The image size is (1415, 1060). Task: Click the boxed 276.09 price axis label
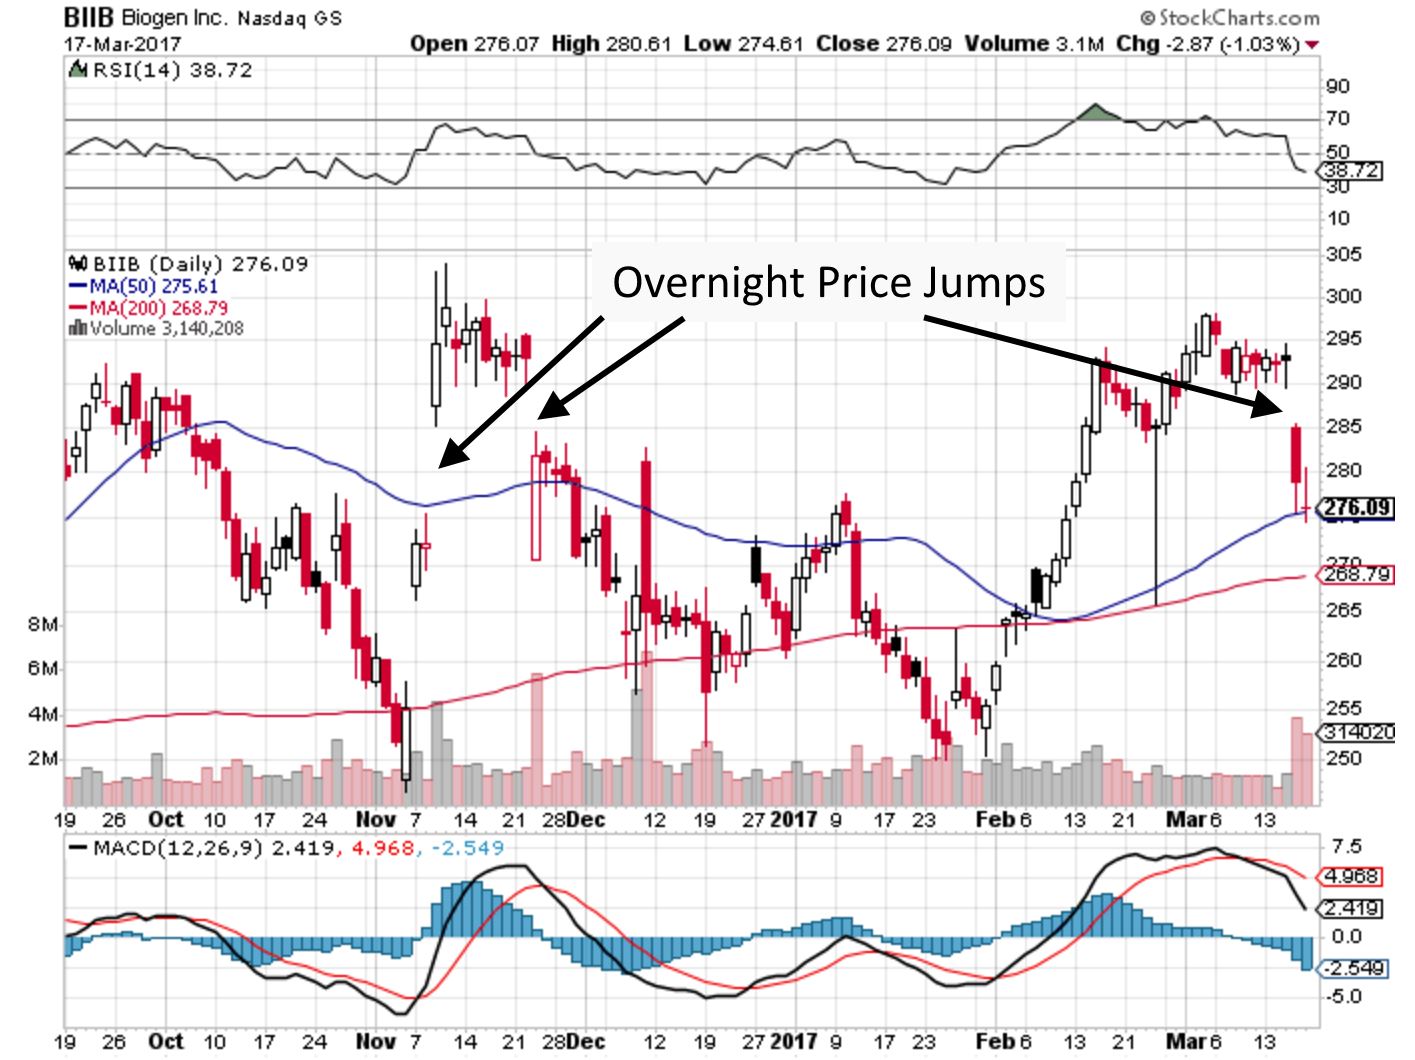click(1357, 508)
